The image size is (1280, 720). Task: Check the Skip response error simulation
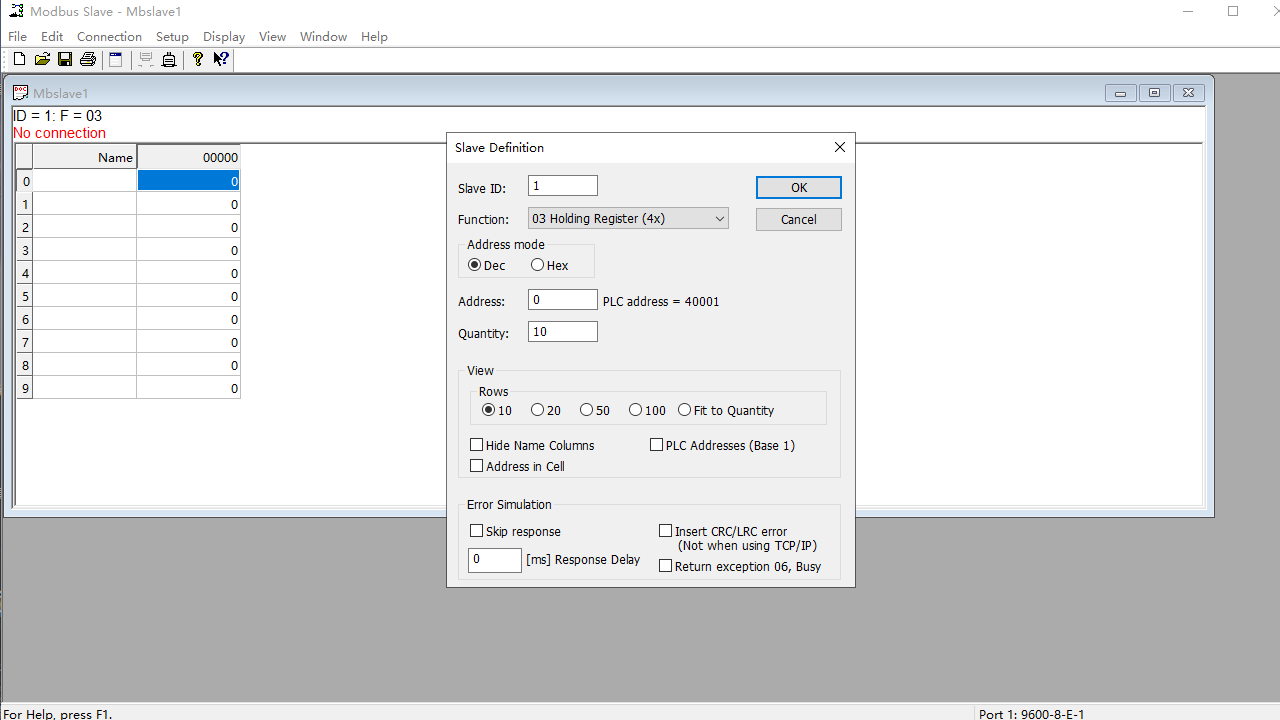coord(477,531)
